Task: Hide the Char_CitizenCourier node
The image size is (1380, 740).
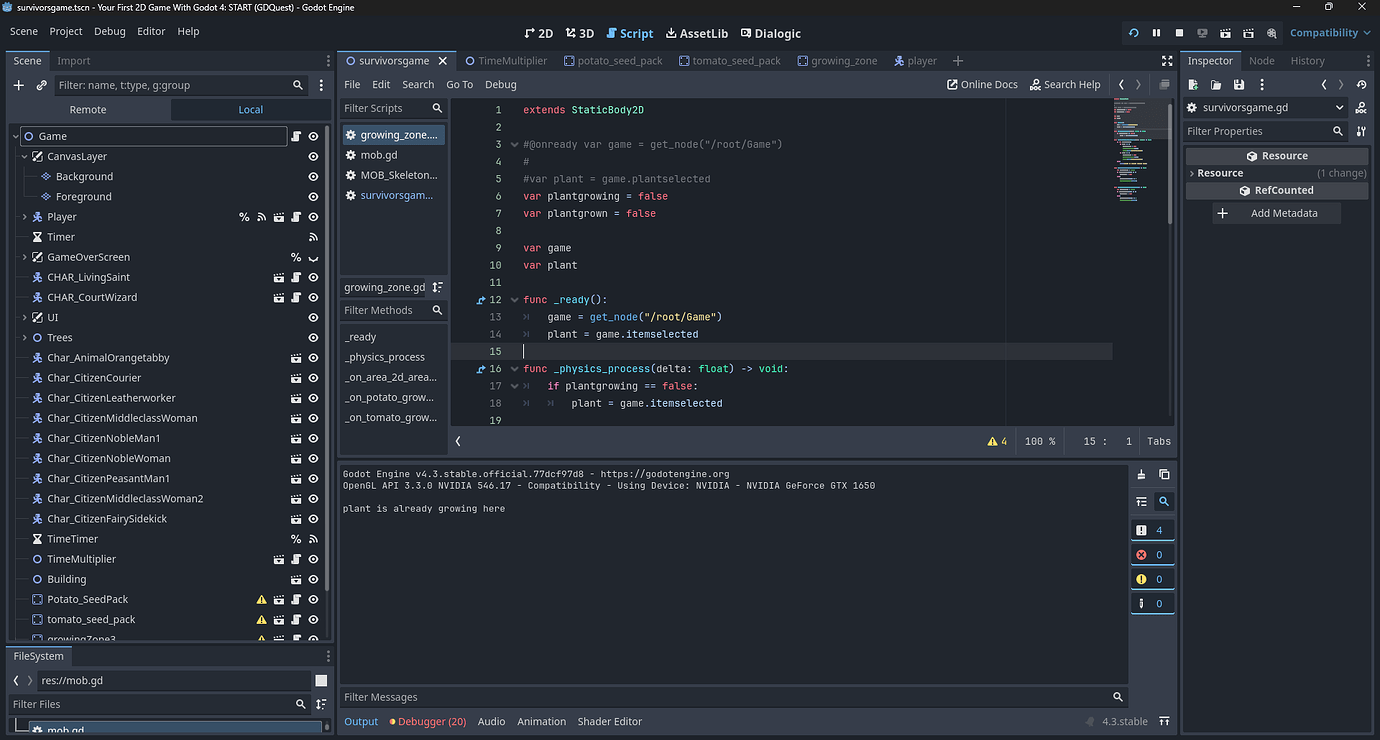Action: 313,377
